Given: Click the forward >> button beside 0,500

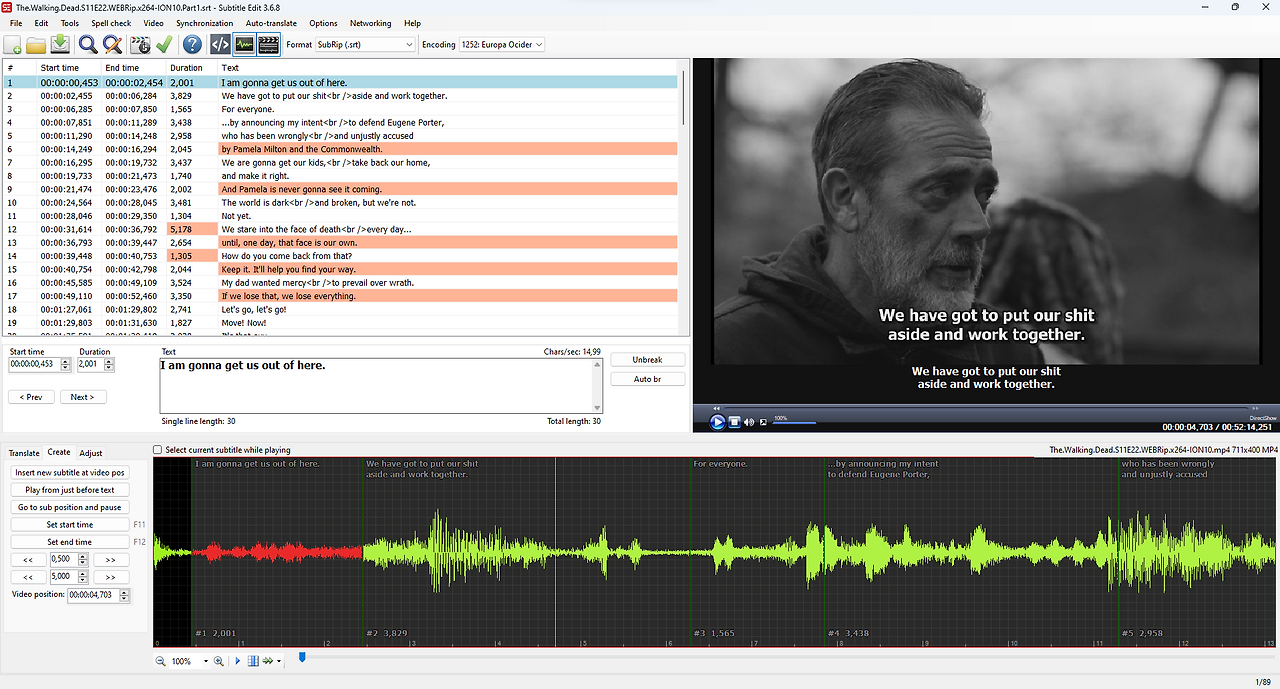Looking at the screenshot, I should pos(111,559).
